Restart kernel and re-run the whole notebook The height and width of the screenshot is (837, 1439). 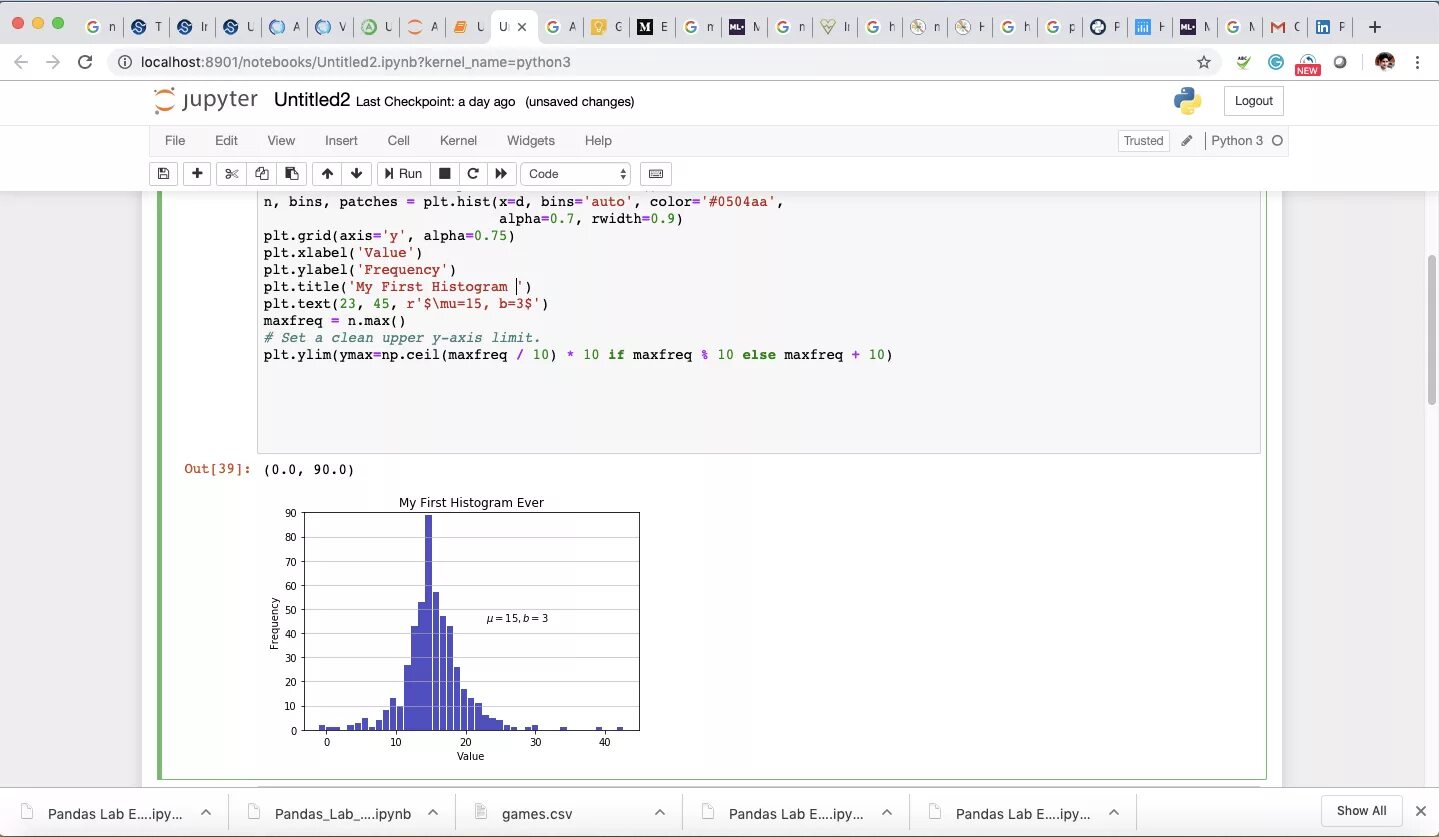pos(501,173)
